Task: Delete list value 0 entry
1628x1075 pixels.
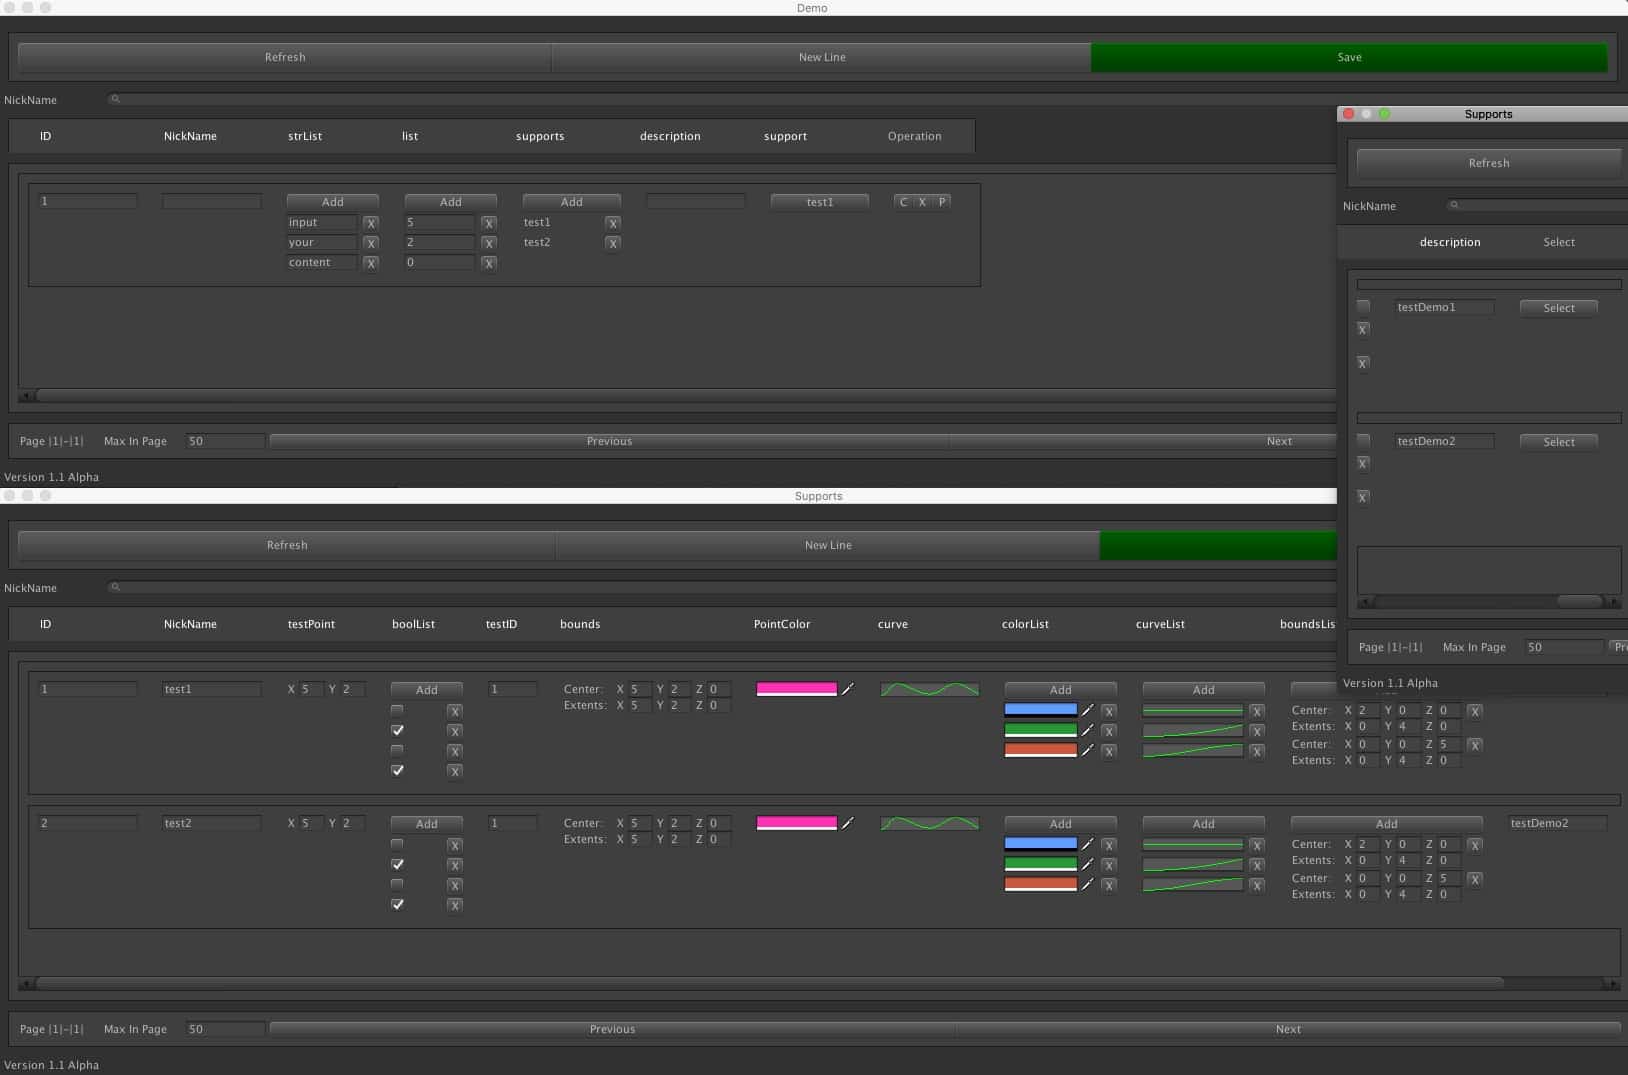Action: click(489, 263)
